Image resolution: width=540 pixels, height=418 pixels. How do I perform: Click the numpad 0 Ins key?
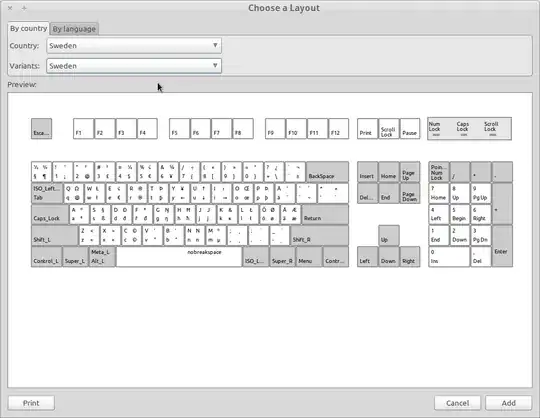449,257
